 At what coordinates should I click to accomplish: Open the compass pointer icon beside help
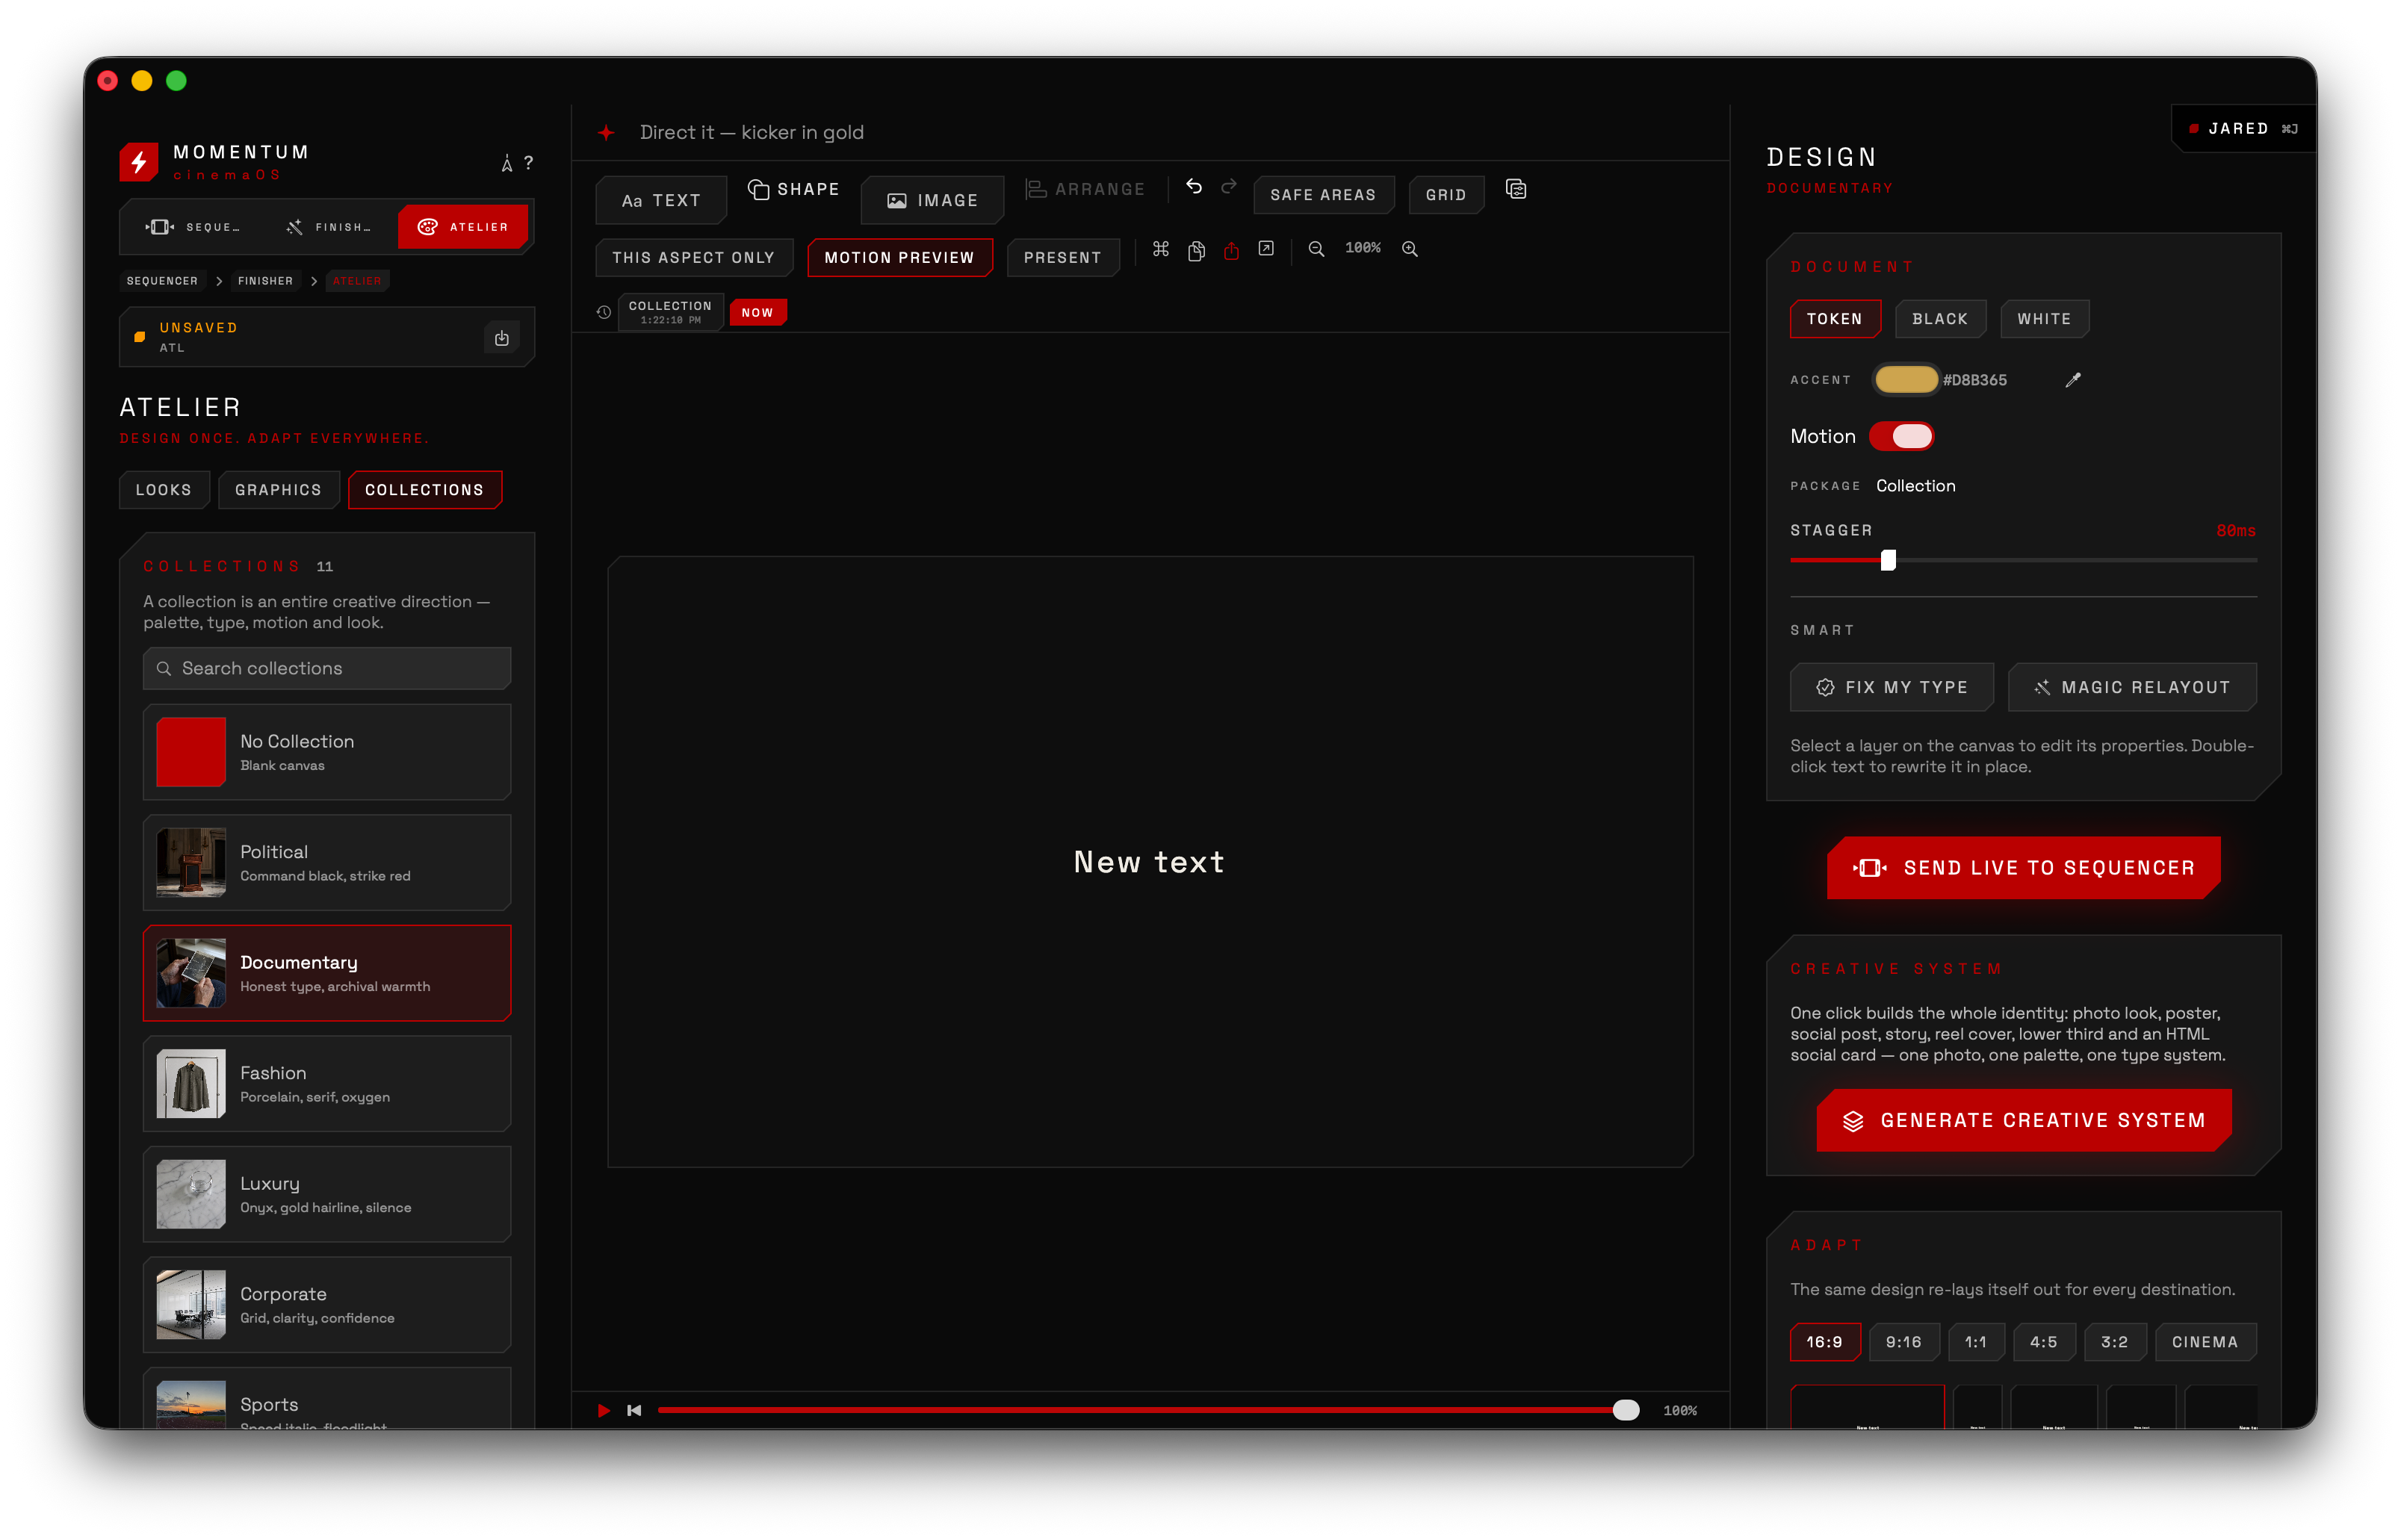[507, 164]
